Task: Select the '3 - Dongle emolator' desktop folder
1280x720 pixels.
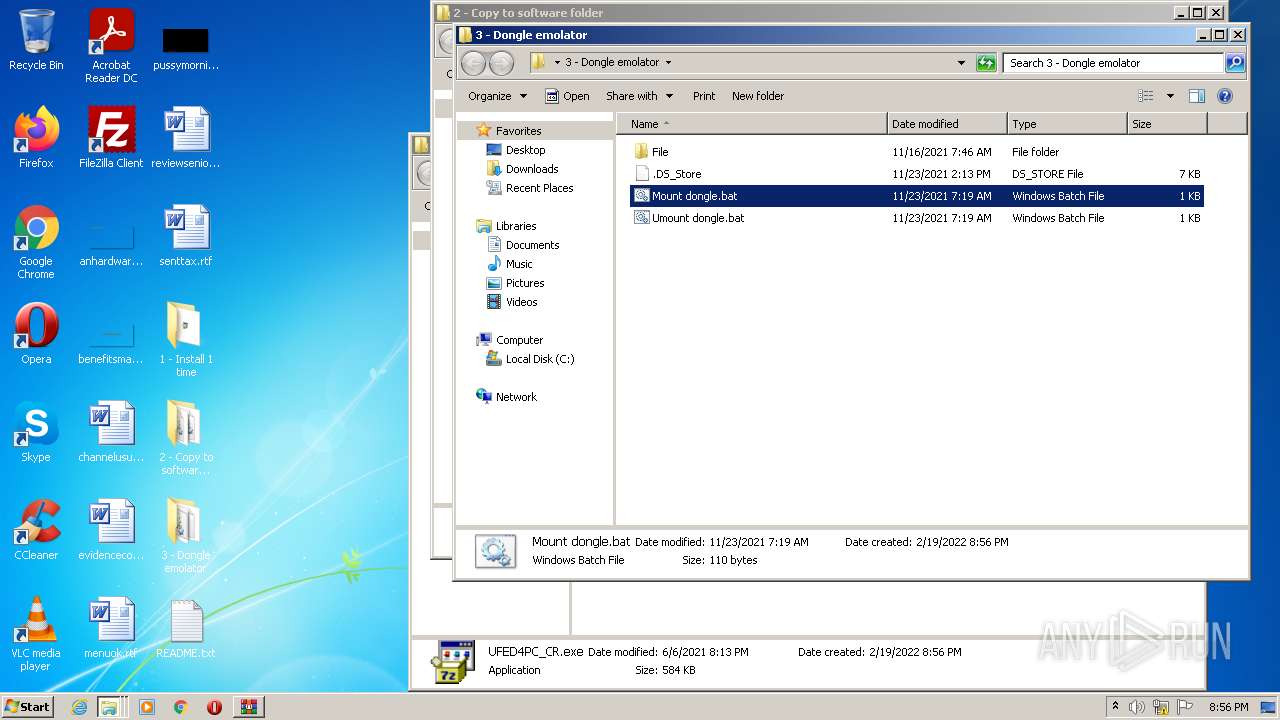Action: 186,536
